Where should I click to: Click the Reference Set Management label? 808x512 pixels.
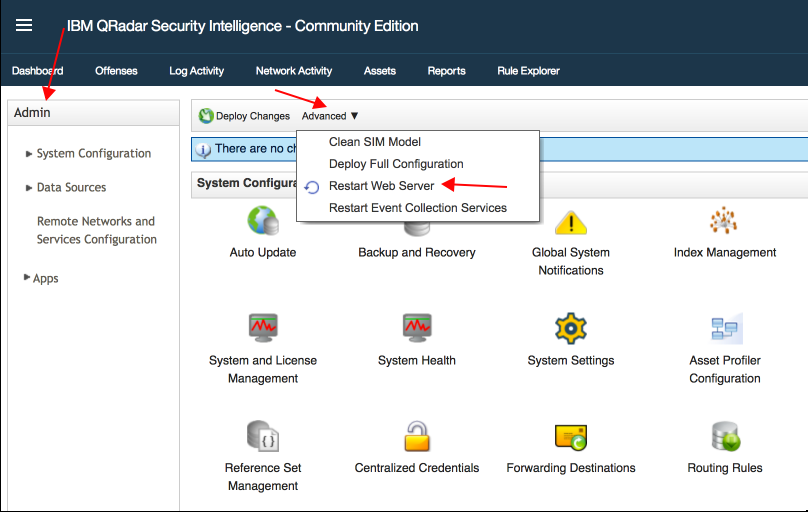263,476
